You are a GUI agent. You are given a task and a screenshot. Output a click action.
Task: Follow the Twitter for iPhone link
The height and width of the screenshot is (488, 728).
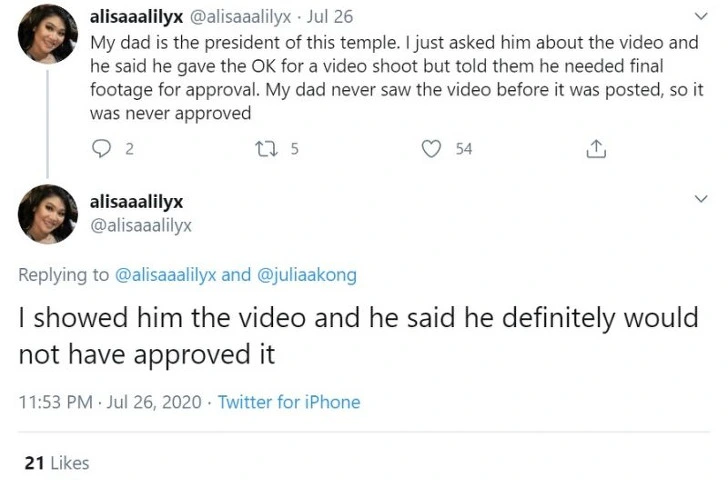[x=289, y=402]
